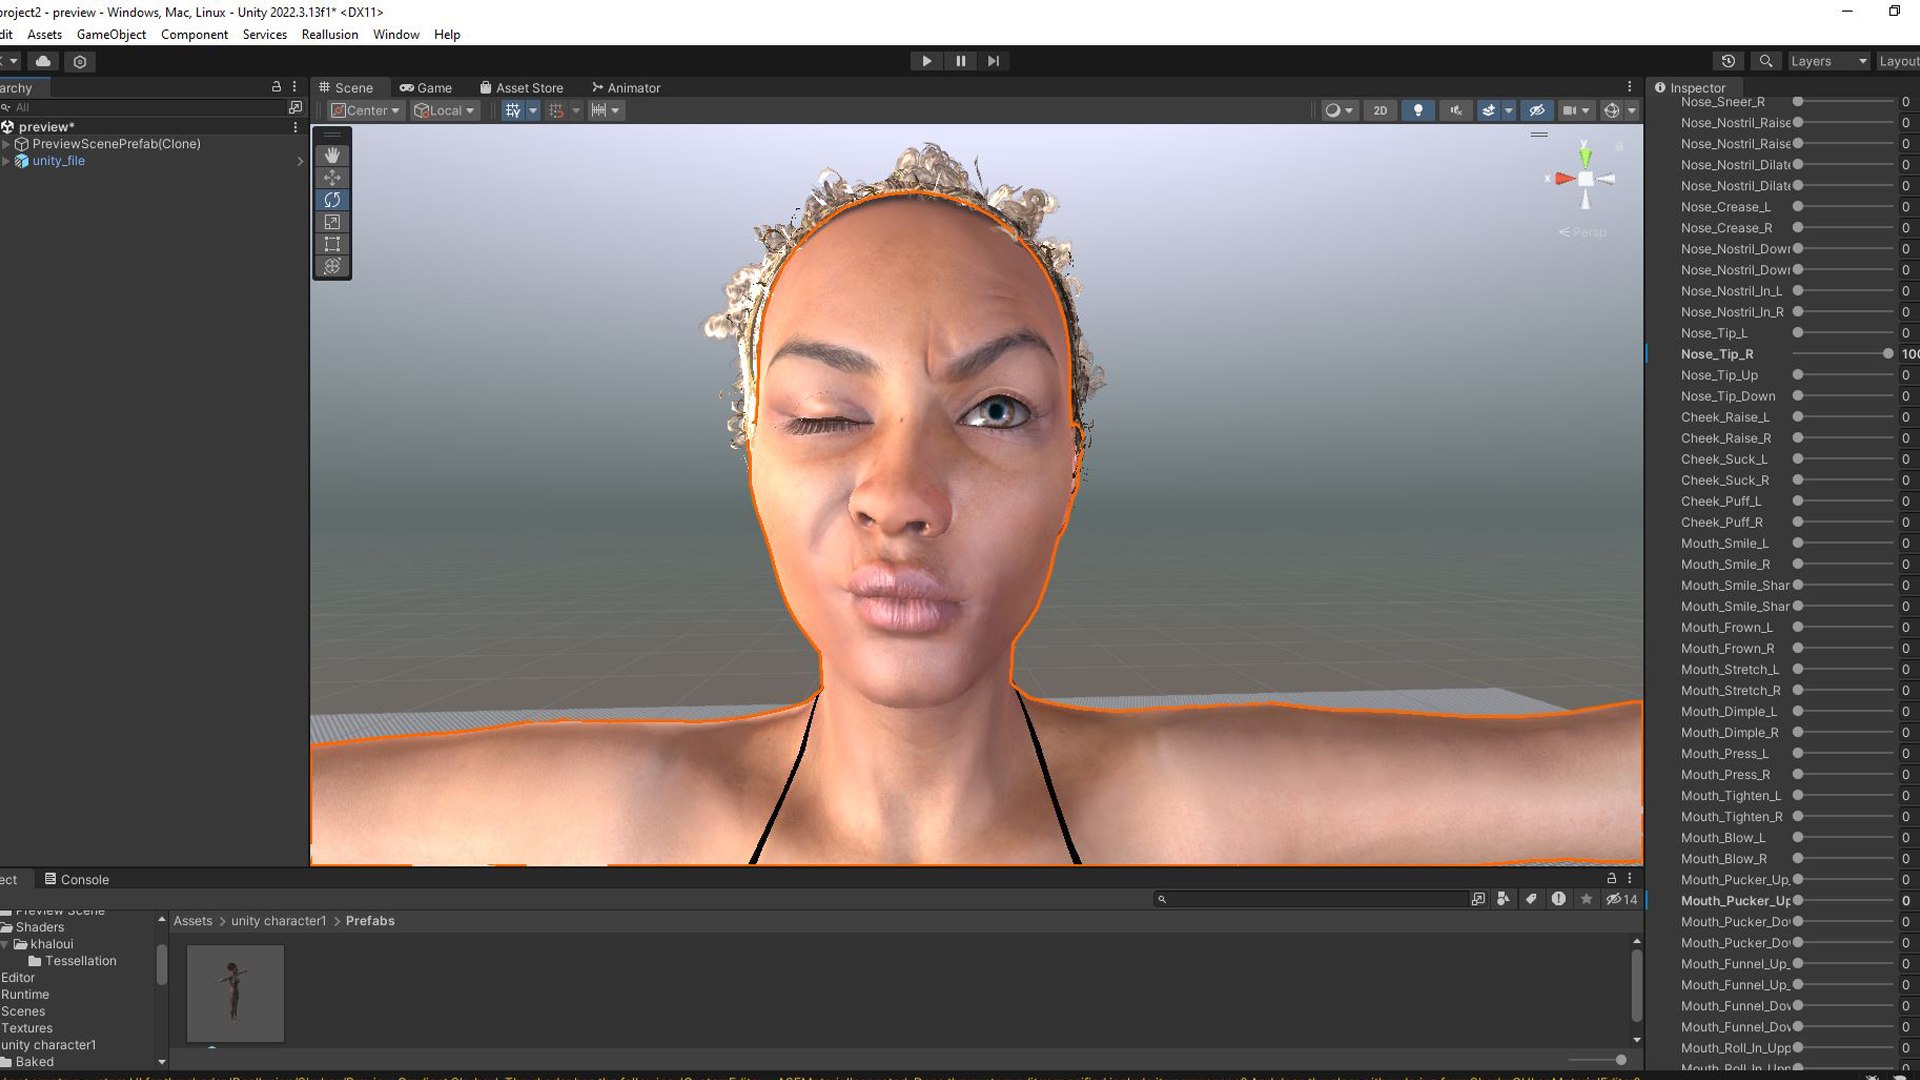This screenshot has width=1920, height=1080.
Task: Click the Scene view orientation gizmo center
Action: (1586, 179)
